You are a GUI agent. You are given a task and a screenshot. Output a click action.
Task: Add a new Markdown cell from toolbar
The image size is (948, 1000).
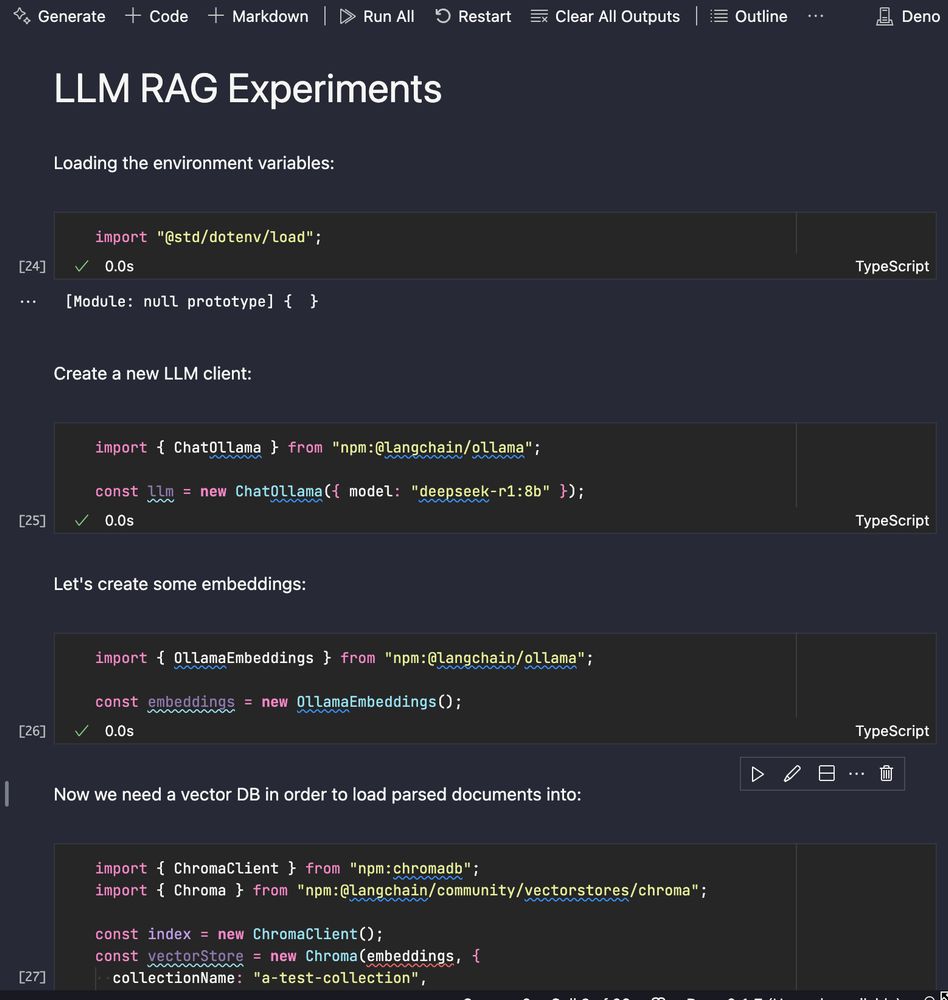click(258, 16)
